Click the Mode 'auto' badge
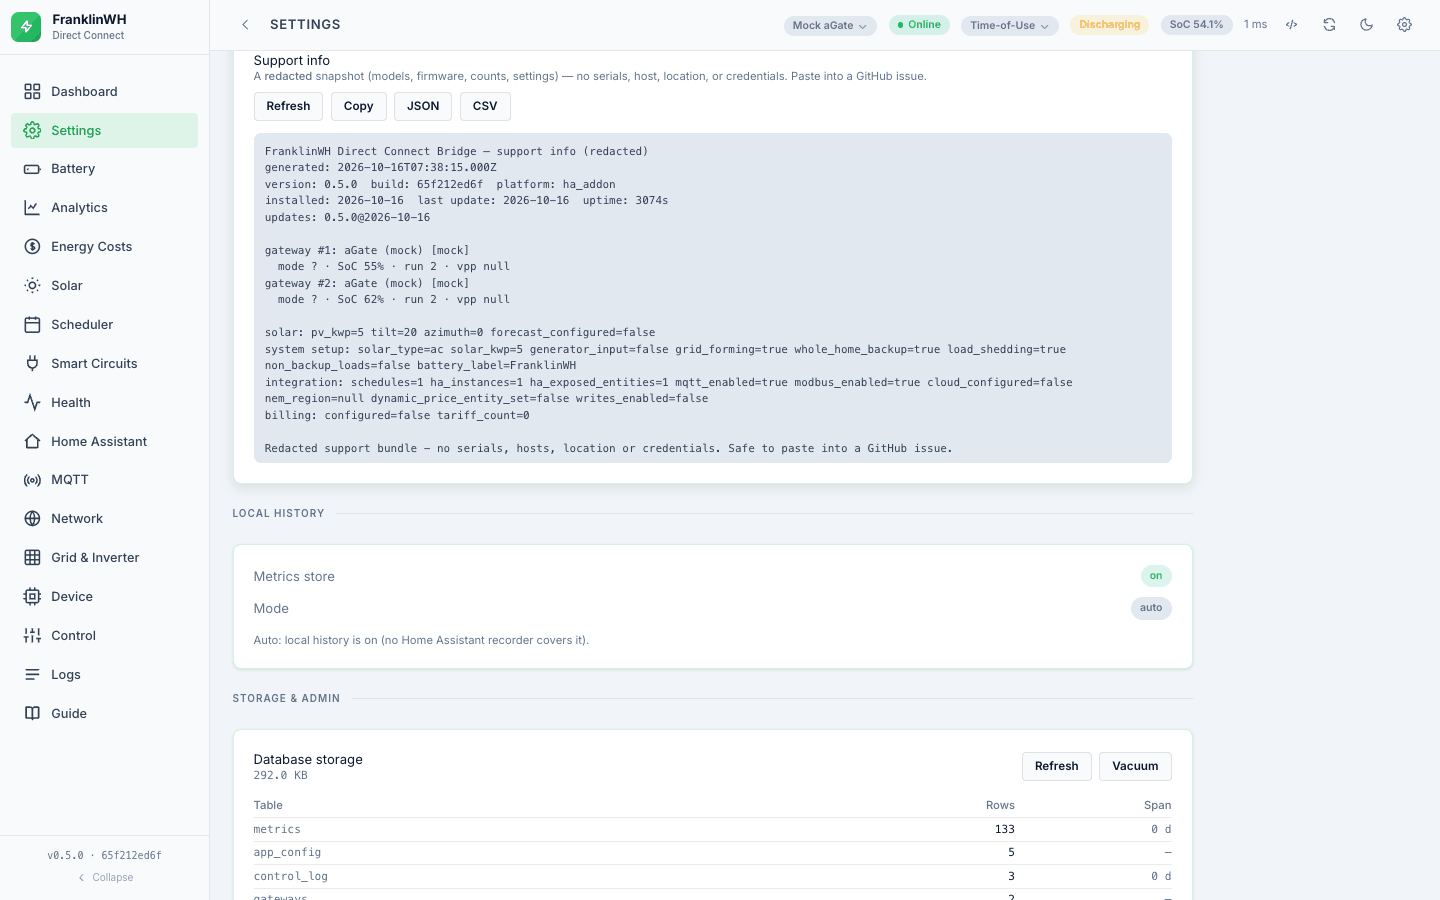This screenshot has width=1440, height=900. pos(1151,608)
